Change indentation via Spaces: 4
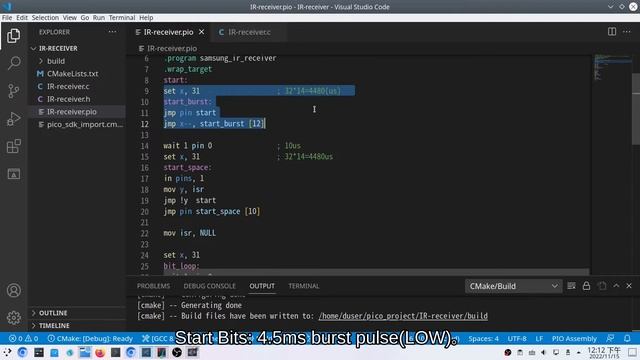This screenshot has width=640, height=360. pyautogui.click(x=483, y=338)
